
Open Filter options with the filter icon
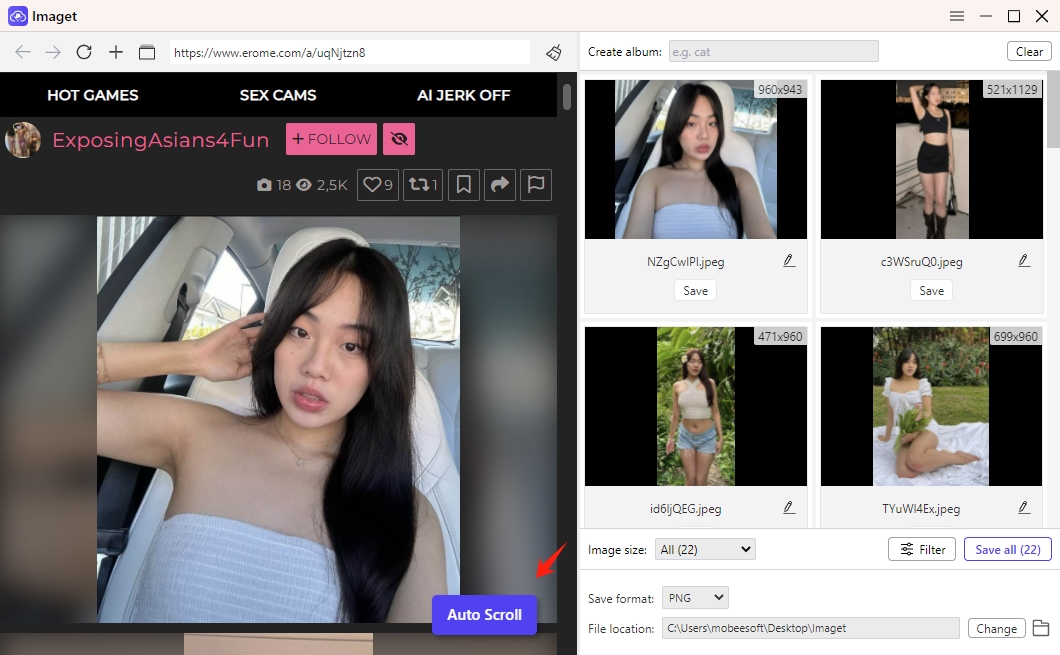[921, 549]
